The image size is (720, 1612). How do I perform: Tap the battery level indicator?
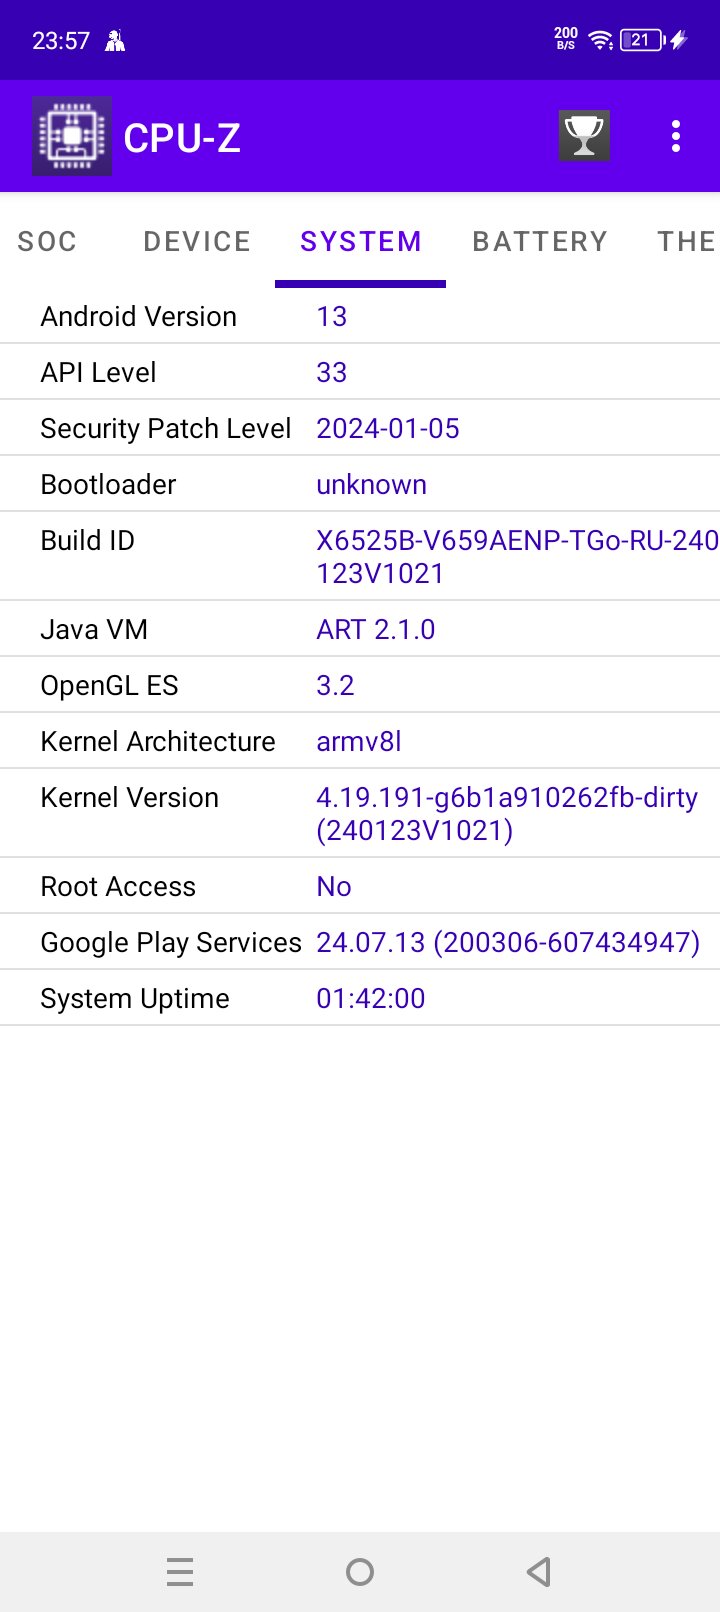pos(643,40)
